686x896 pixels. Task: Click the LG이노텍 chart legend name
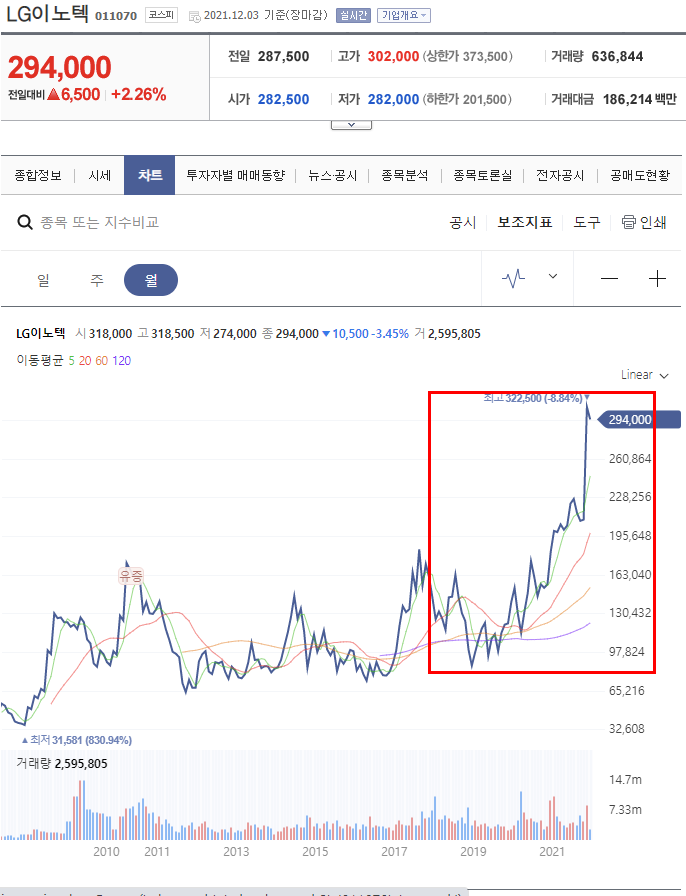coord(41,333)
